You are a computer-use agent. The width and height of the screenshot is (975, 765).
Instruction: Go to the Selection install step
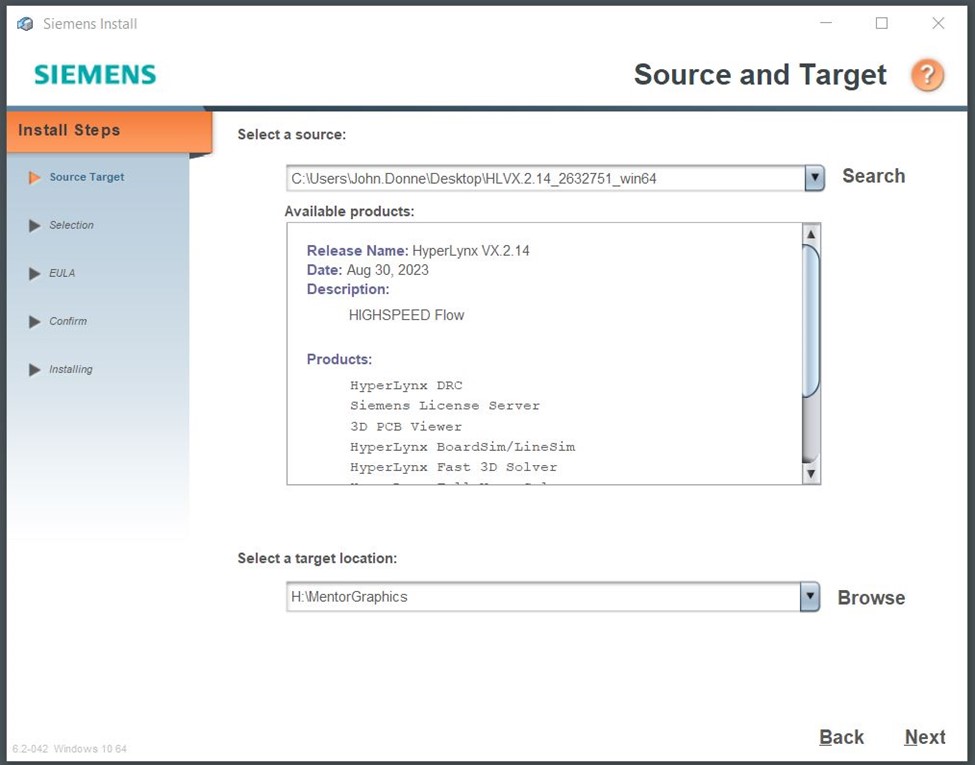pyautogui.click(x=72, y=225)
